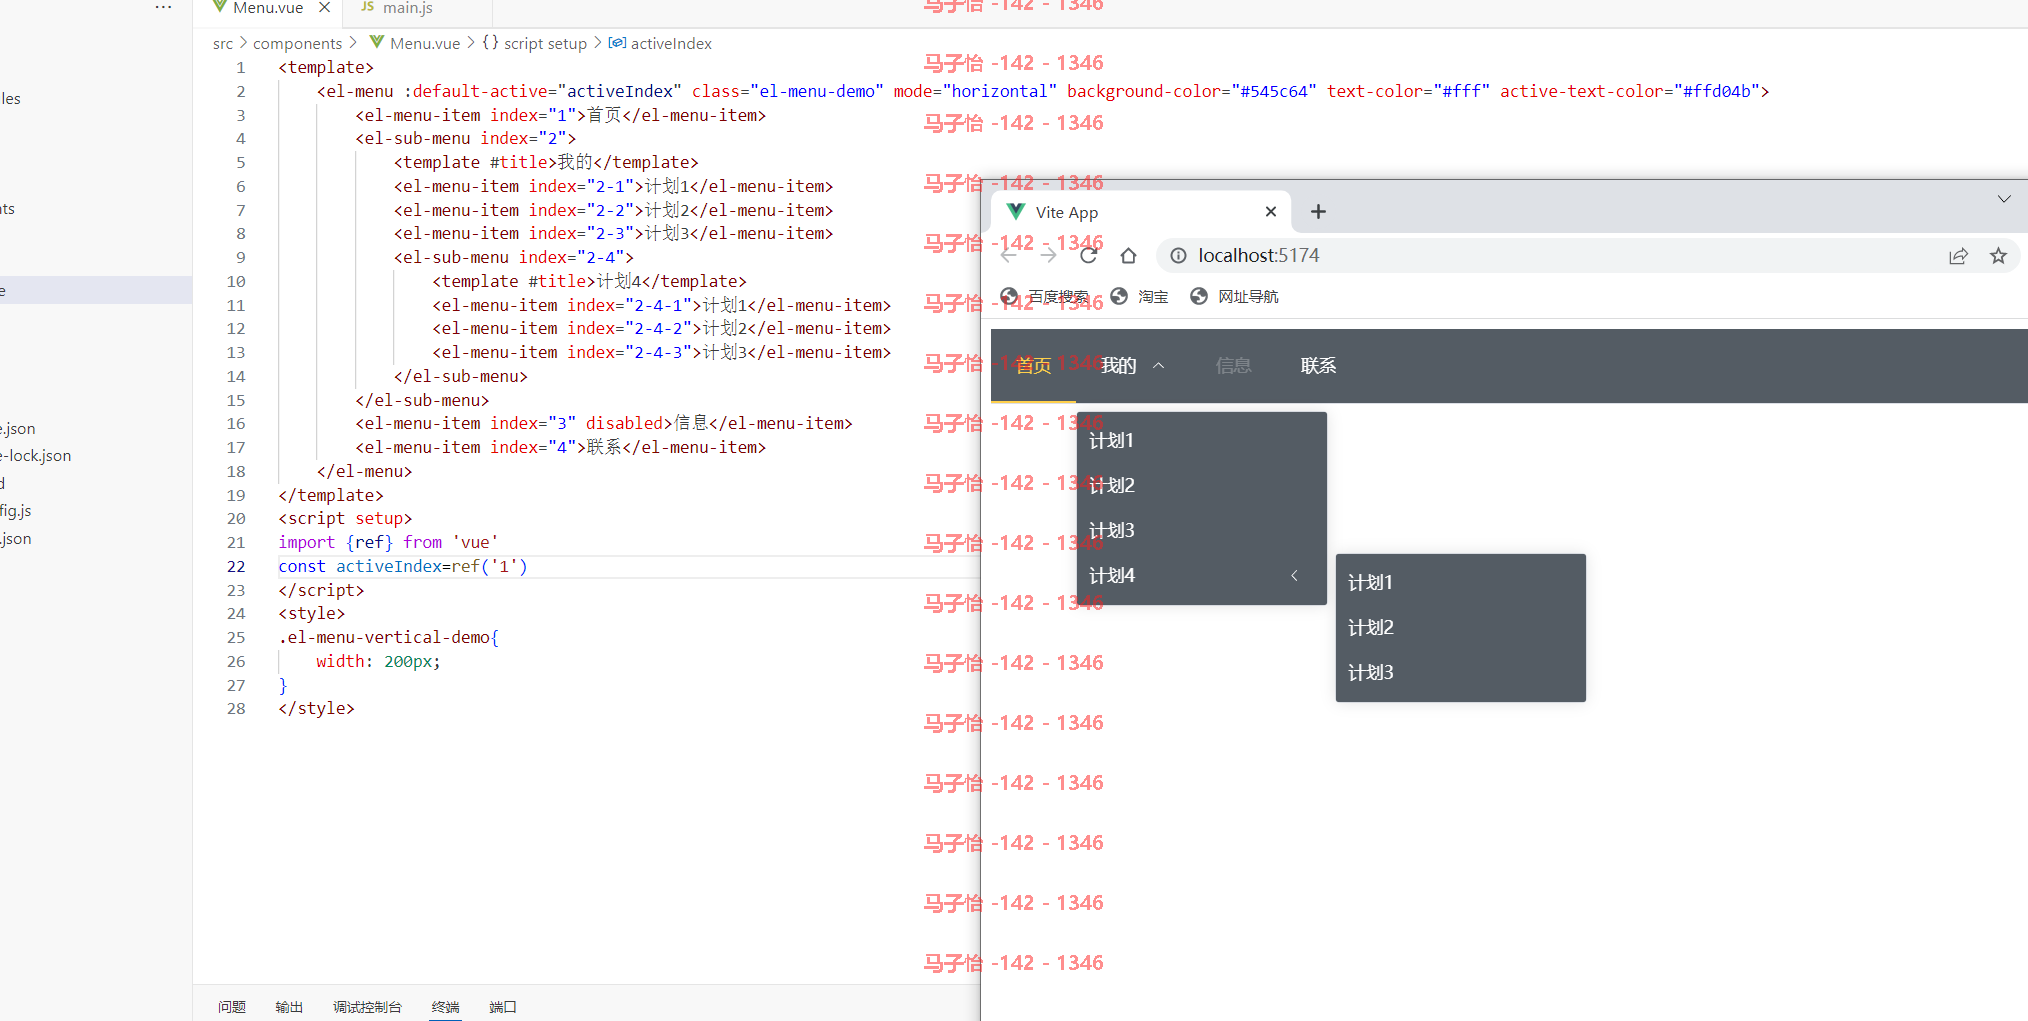Image resolution: width=2028 pixels, height=1021 pixels.
Task: Switch to the 问题 panel tab
Action: [x=232, y=1007]
